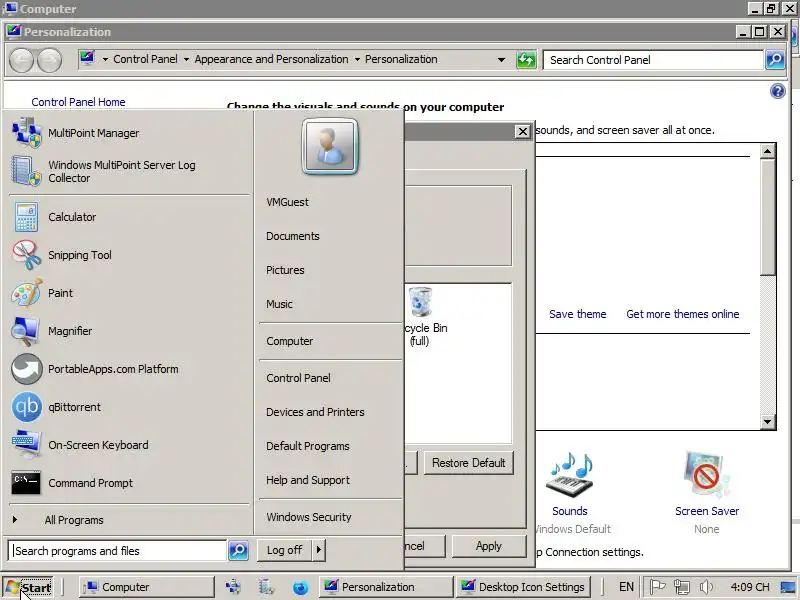Open the Calculator icon
Viewport: 800px width, 600px height.
pos(27,217)
